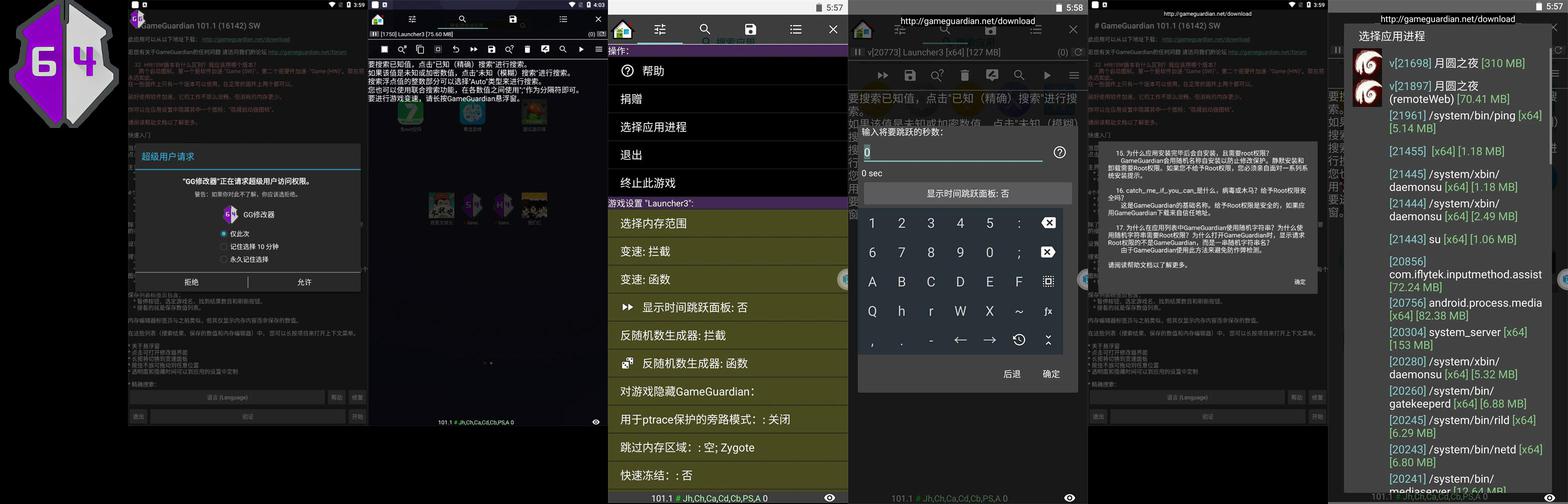This screenshot has width=1568, height=504.
Task: Tap 确定 (OK) in time jump dialog
Action: coord(1051,374)
